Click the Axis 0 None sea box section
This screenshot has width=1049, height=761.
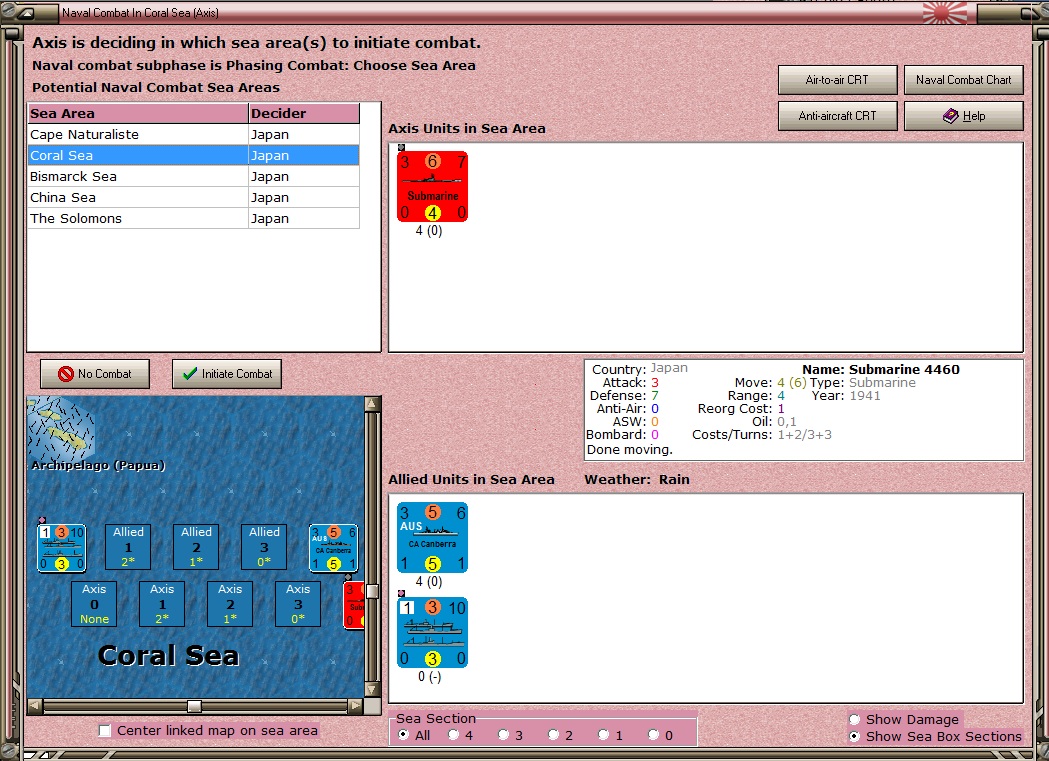(x=94, y=604)
